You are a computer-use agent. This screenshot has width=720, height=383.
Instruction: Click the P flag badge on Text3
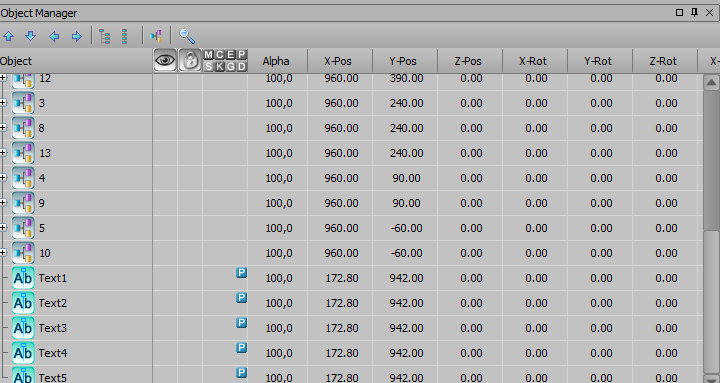point(242,323)
